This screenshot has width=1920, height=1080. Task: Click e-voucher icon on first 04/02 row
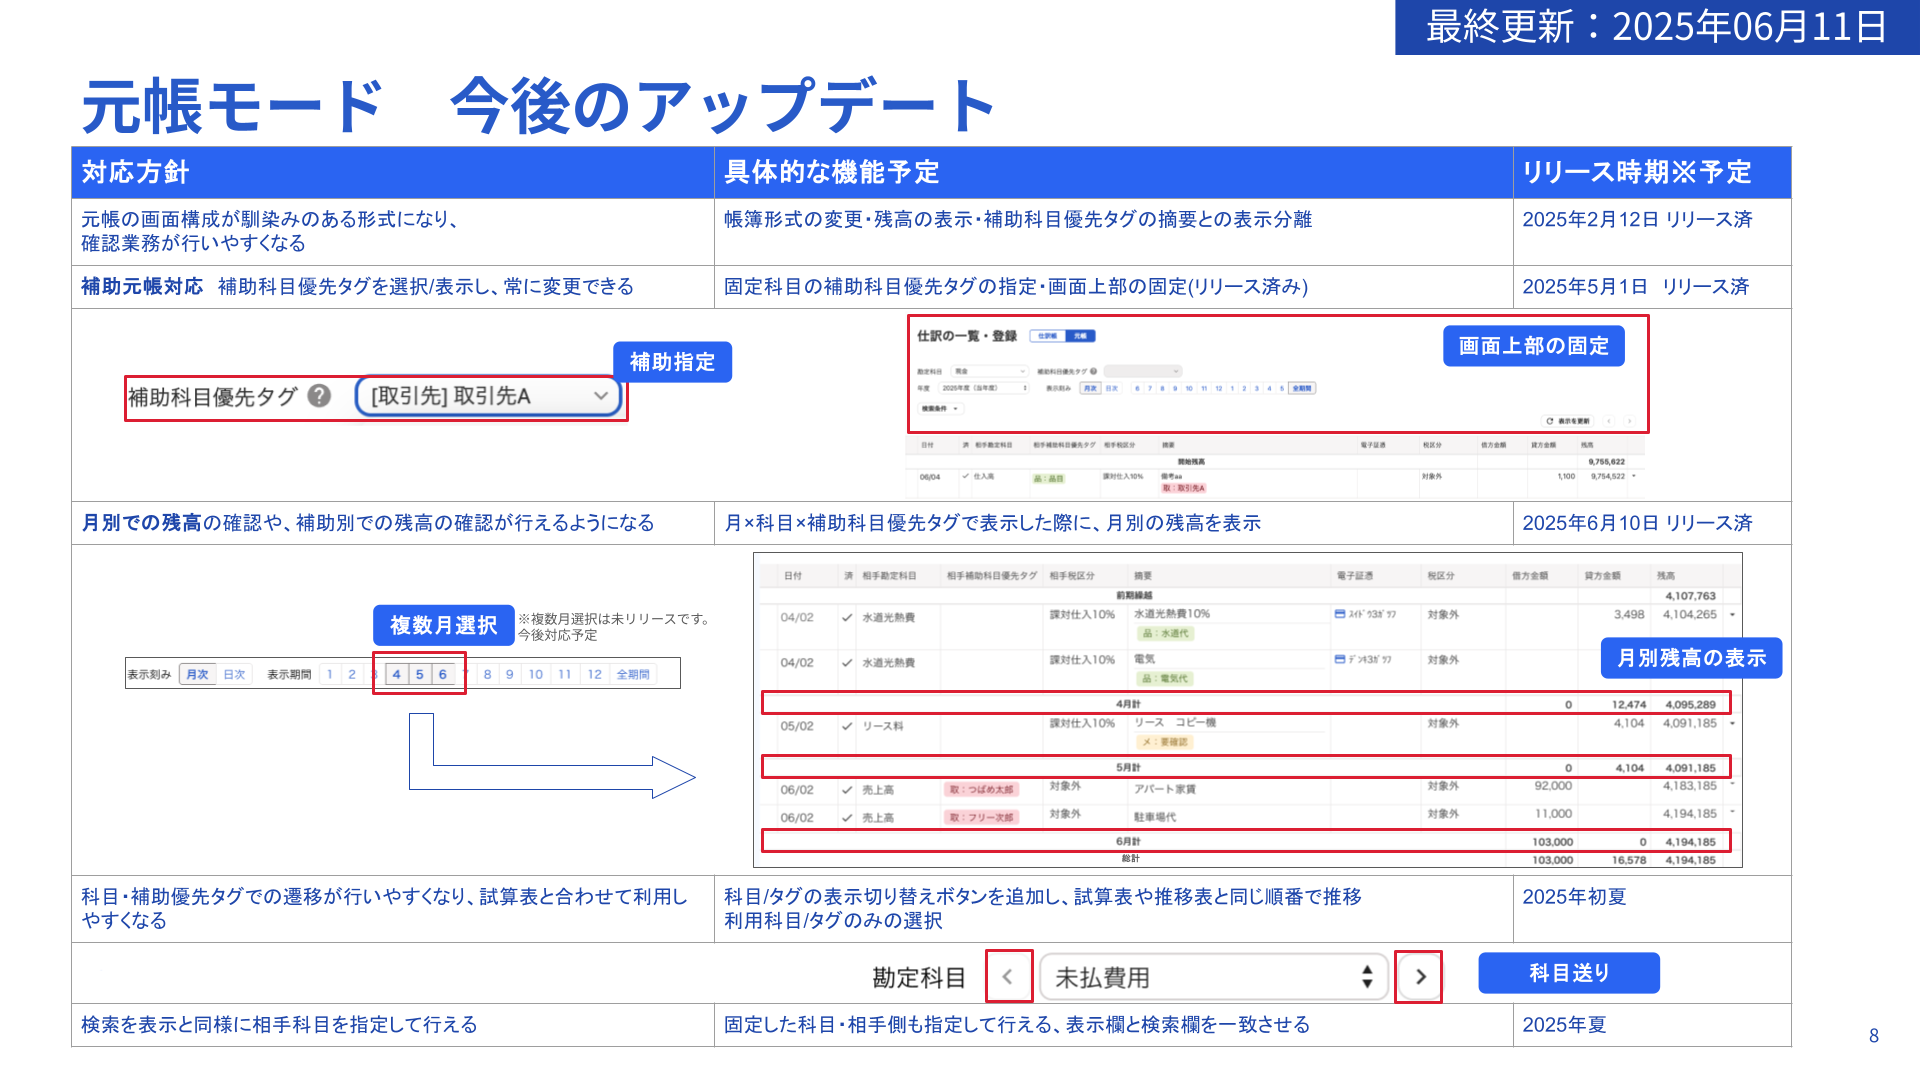pos(1340,614)
